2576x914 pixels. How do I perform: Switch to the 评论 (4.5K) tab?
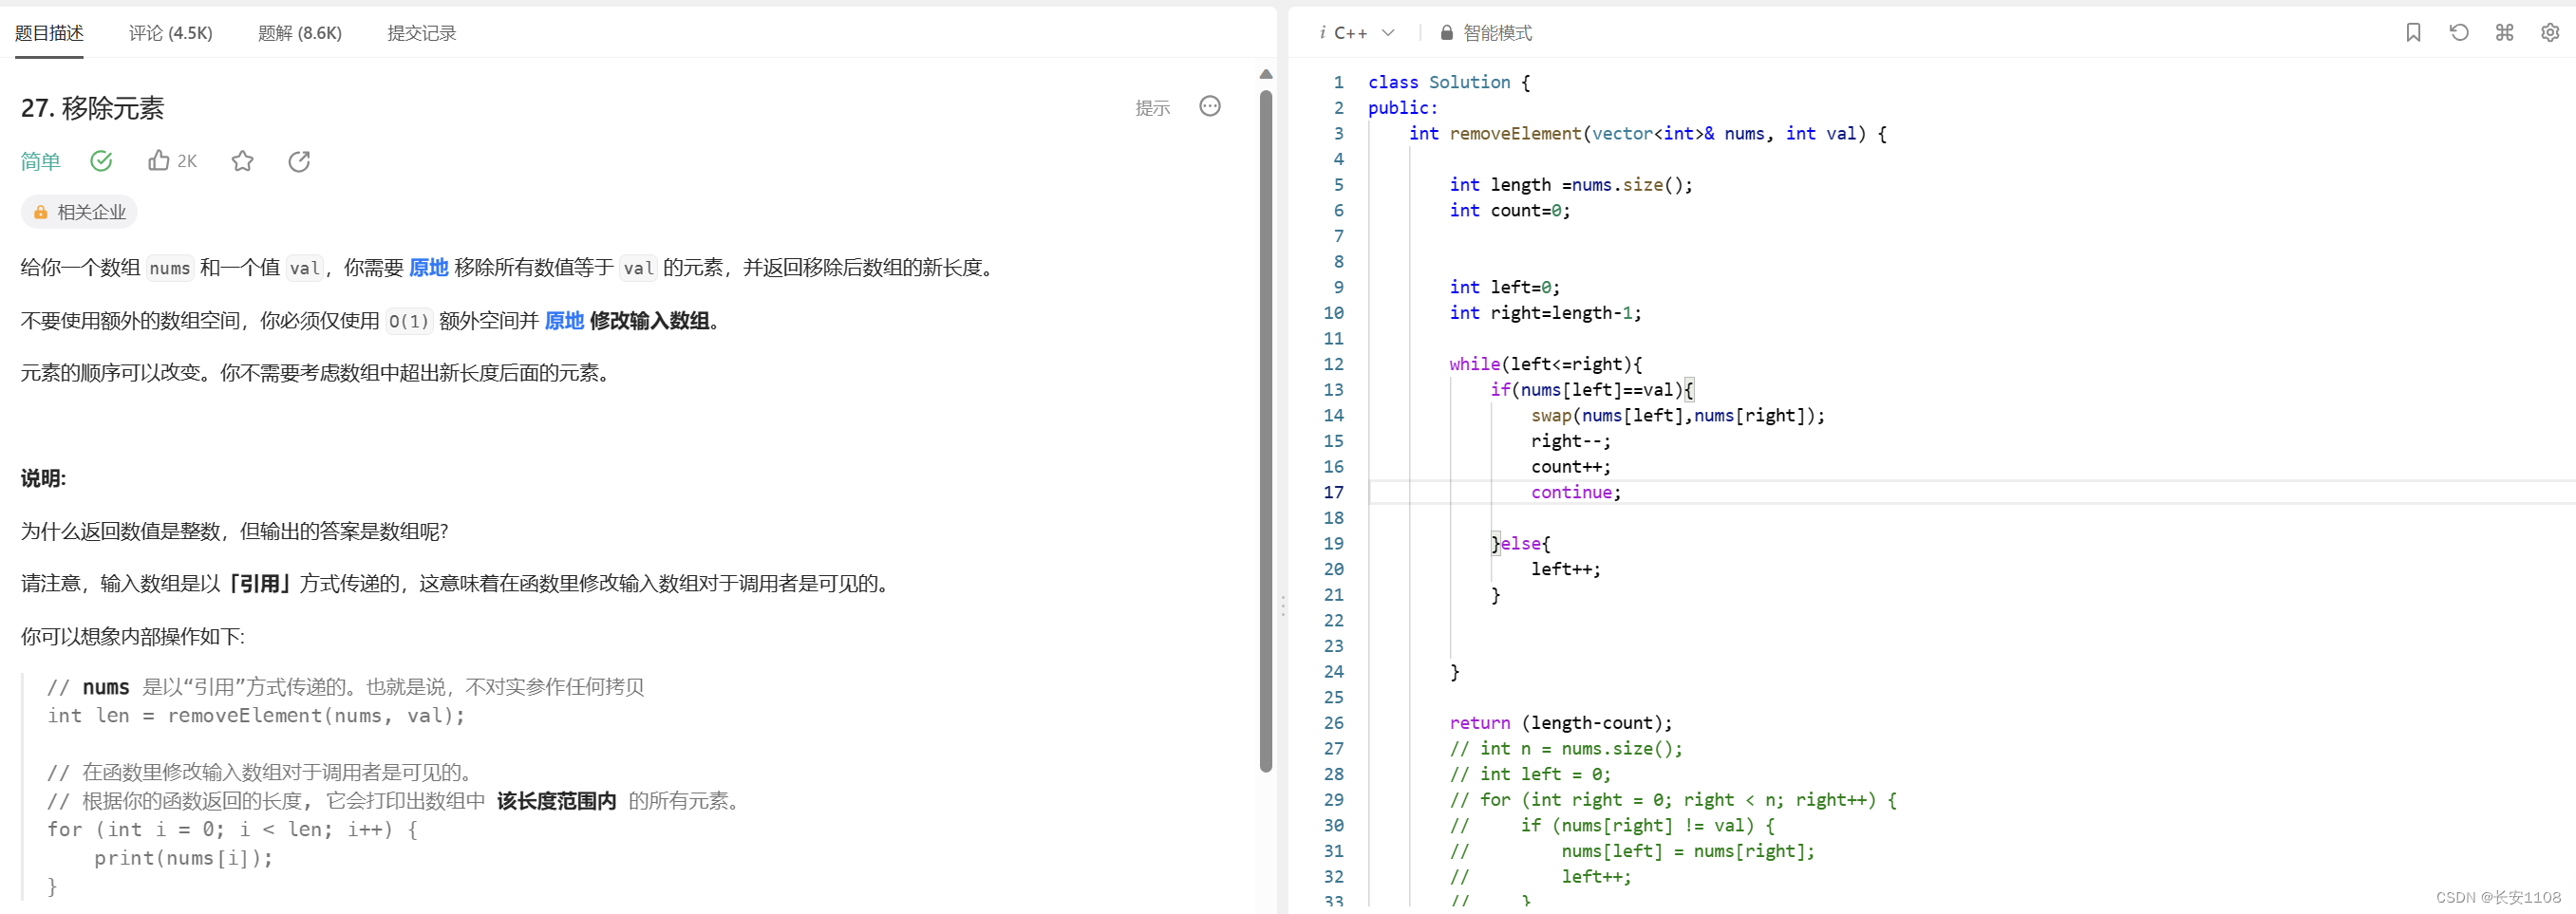coord(171,33)
